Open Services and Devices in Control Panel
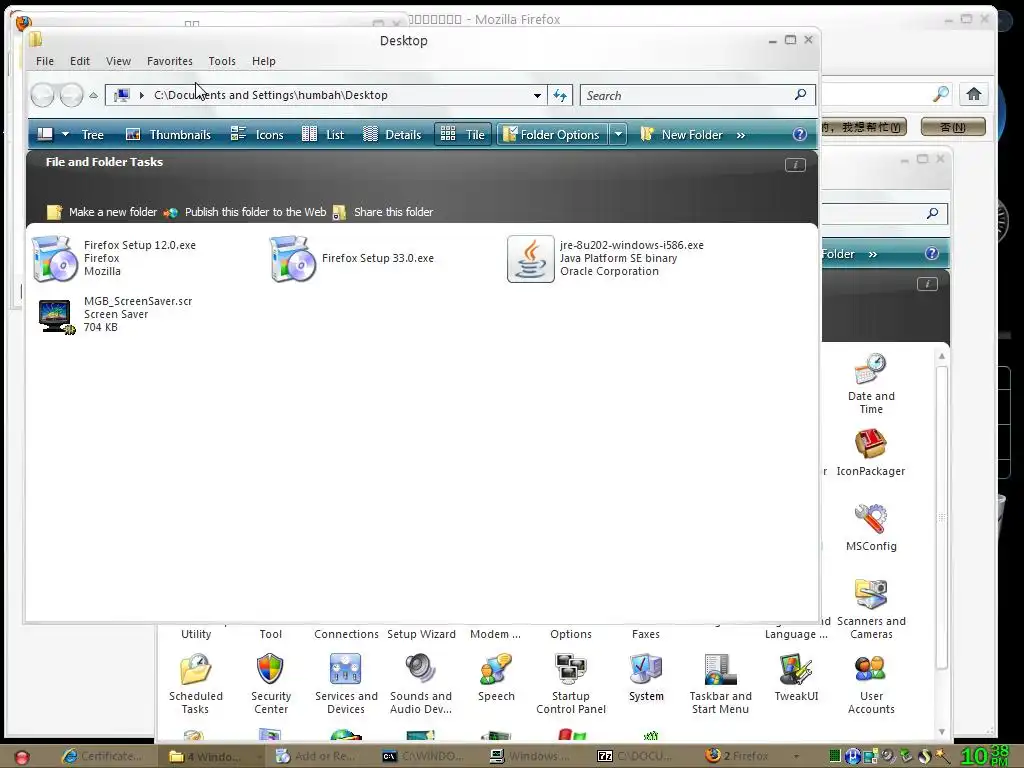The width and height of the screenshot is (1024, 768). pos(346,684)
